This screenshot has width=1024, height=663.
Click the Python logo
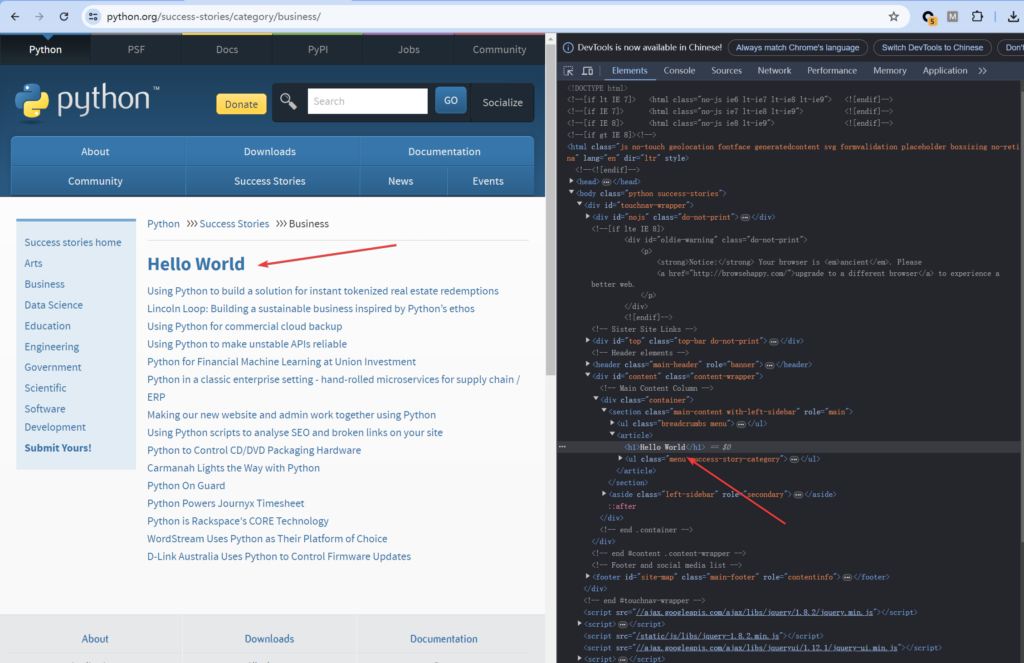83,100
